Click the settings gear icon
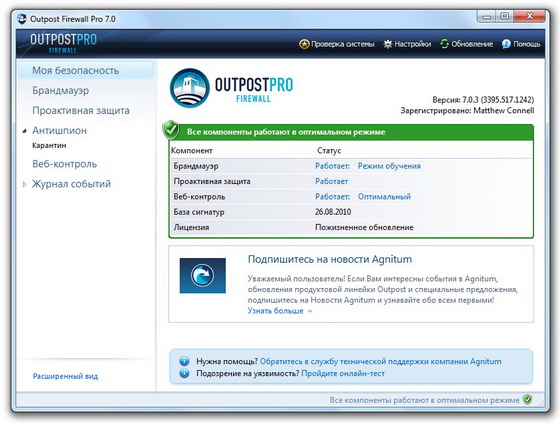The image size is (560, 425). (x=388, y=44)
